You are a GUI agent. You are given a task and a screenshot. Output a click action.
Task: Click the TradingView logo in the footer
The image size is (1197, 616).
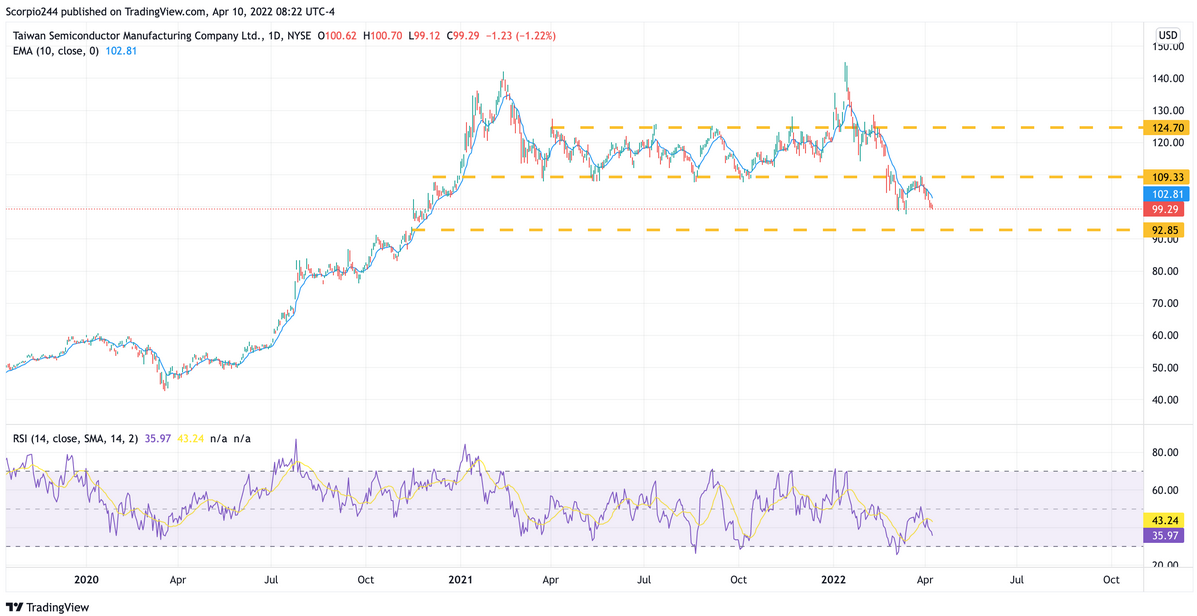[x=47, y=607]
